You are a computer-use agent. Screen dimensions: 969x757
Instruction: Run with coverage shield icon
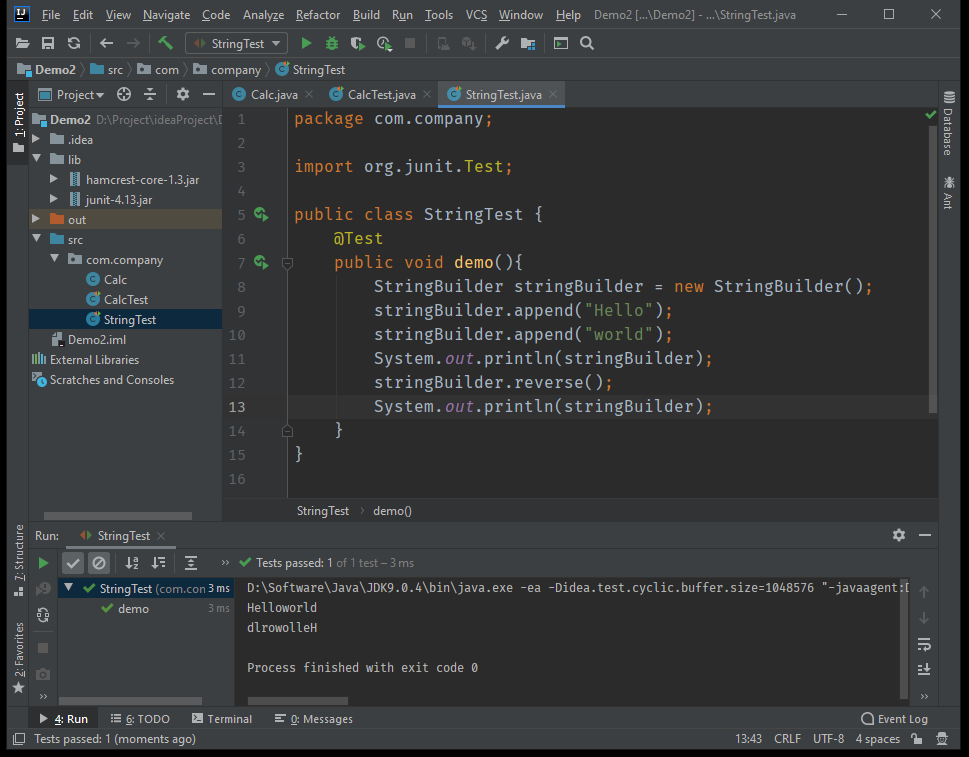[x=357, y=43]
